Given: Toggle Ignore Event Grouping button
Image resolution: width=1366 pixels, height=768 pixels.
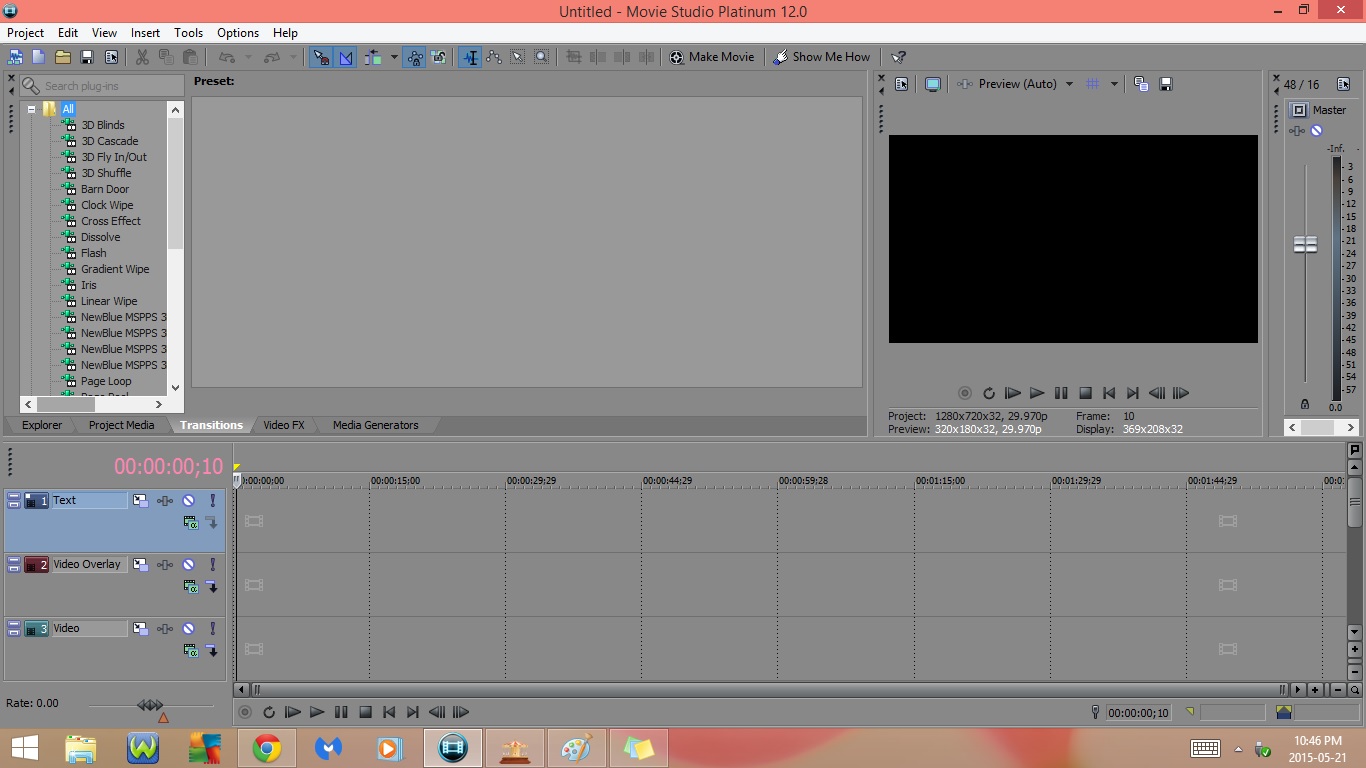Looking at the screenshot, I should tap(439, 57).
